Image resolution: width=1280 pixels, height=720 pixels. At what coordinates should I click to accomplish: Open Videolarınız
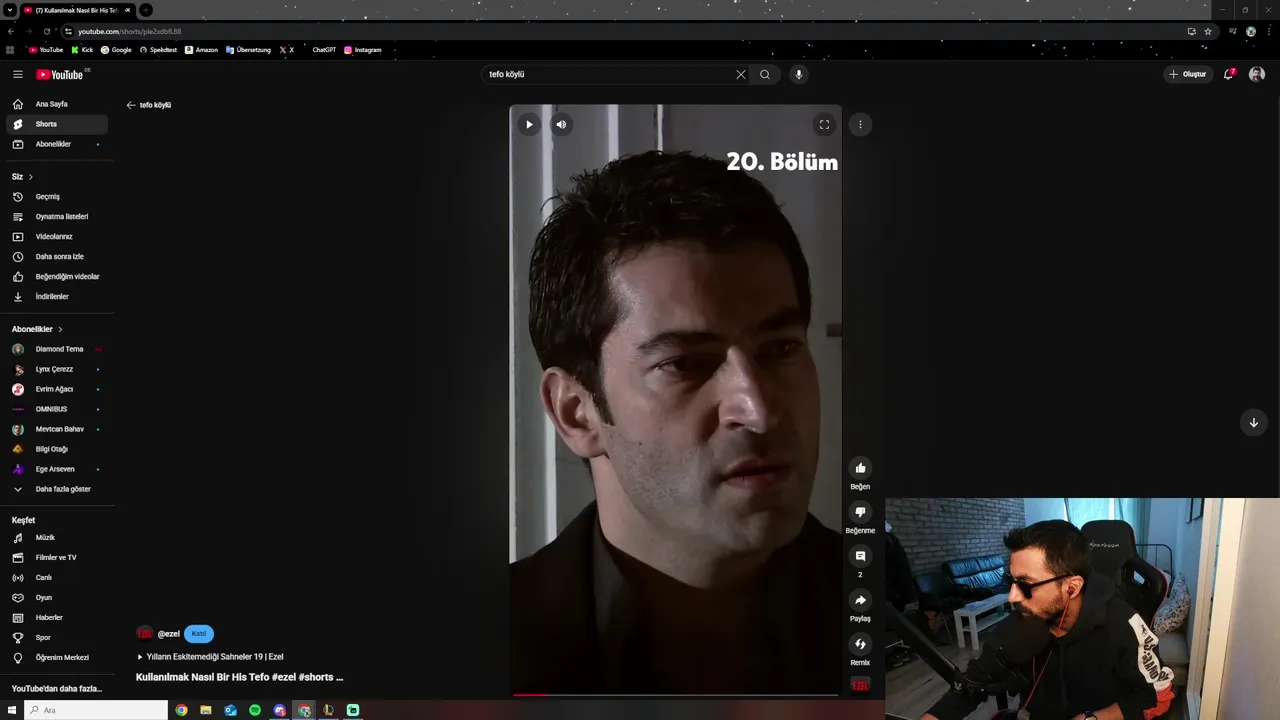point(57,237)
